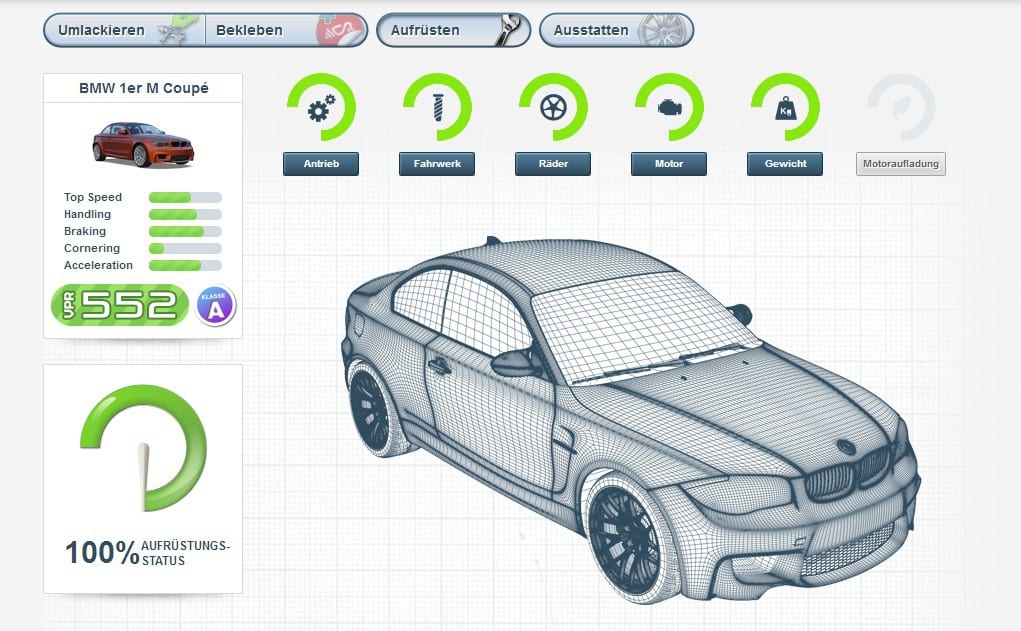Click the purple Klasse A badge

215,305
